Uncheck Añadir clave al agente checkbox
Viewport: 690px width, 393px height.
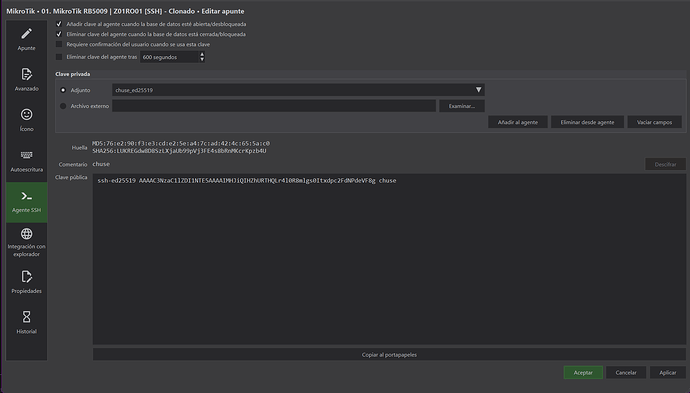click(x=59, y=24)
